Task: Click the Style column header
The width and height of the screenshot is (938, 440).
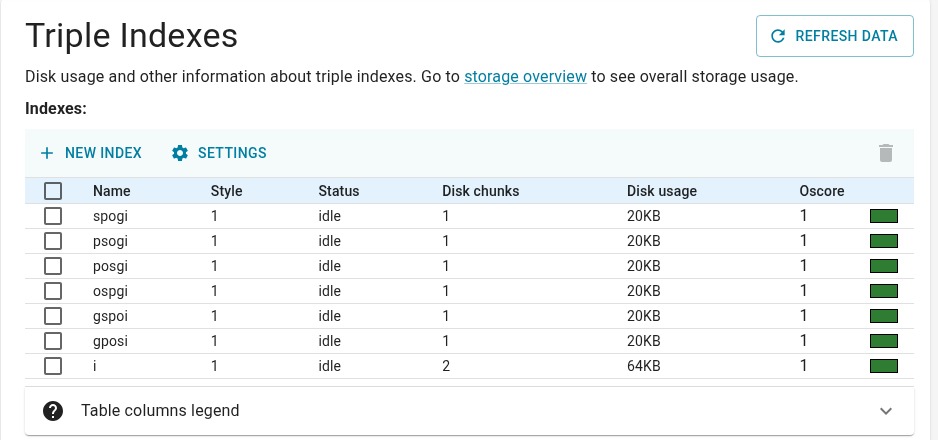Action: 226,191
